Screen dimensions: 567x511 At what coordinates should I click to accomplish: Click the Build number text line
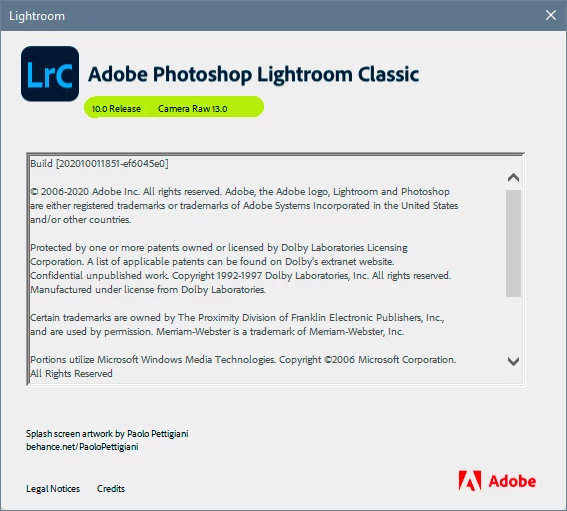click(99, 163)
